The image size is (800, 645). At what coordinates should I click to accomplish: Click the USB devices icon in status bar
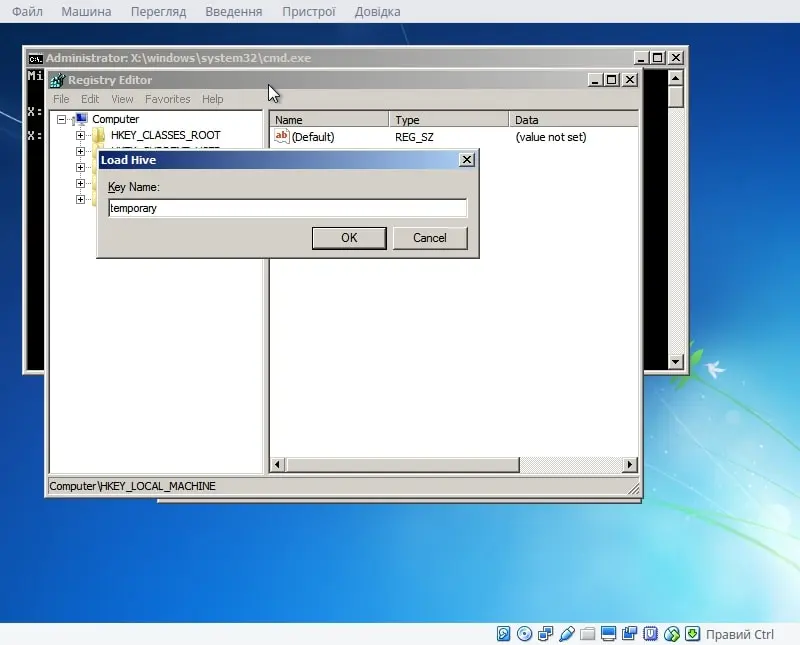pyautogui.click(x=567, y=634)
